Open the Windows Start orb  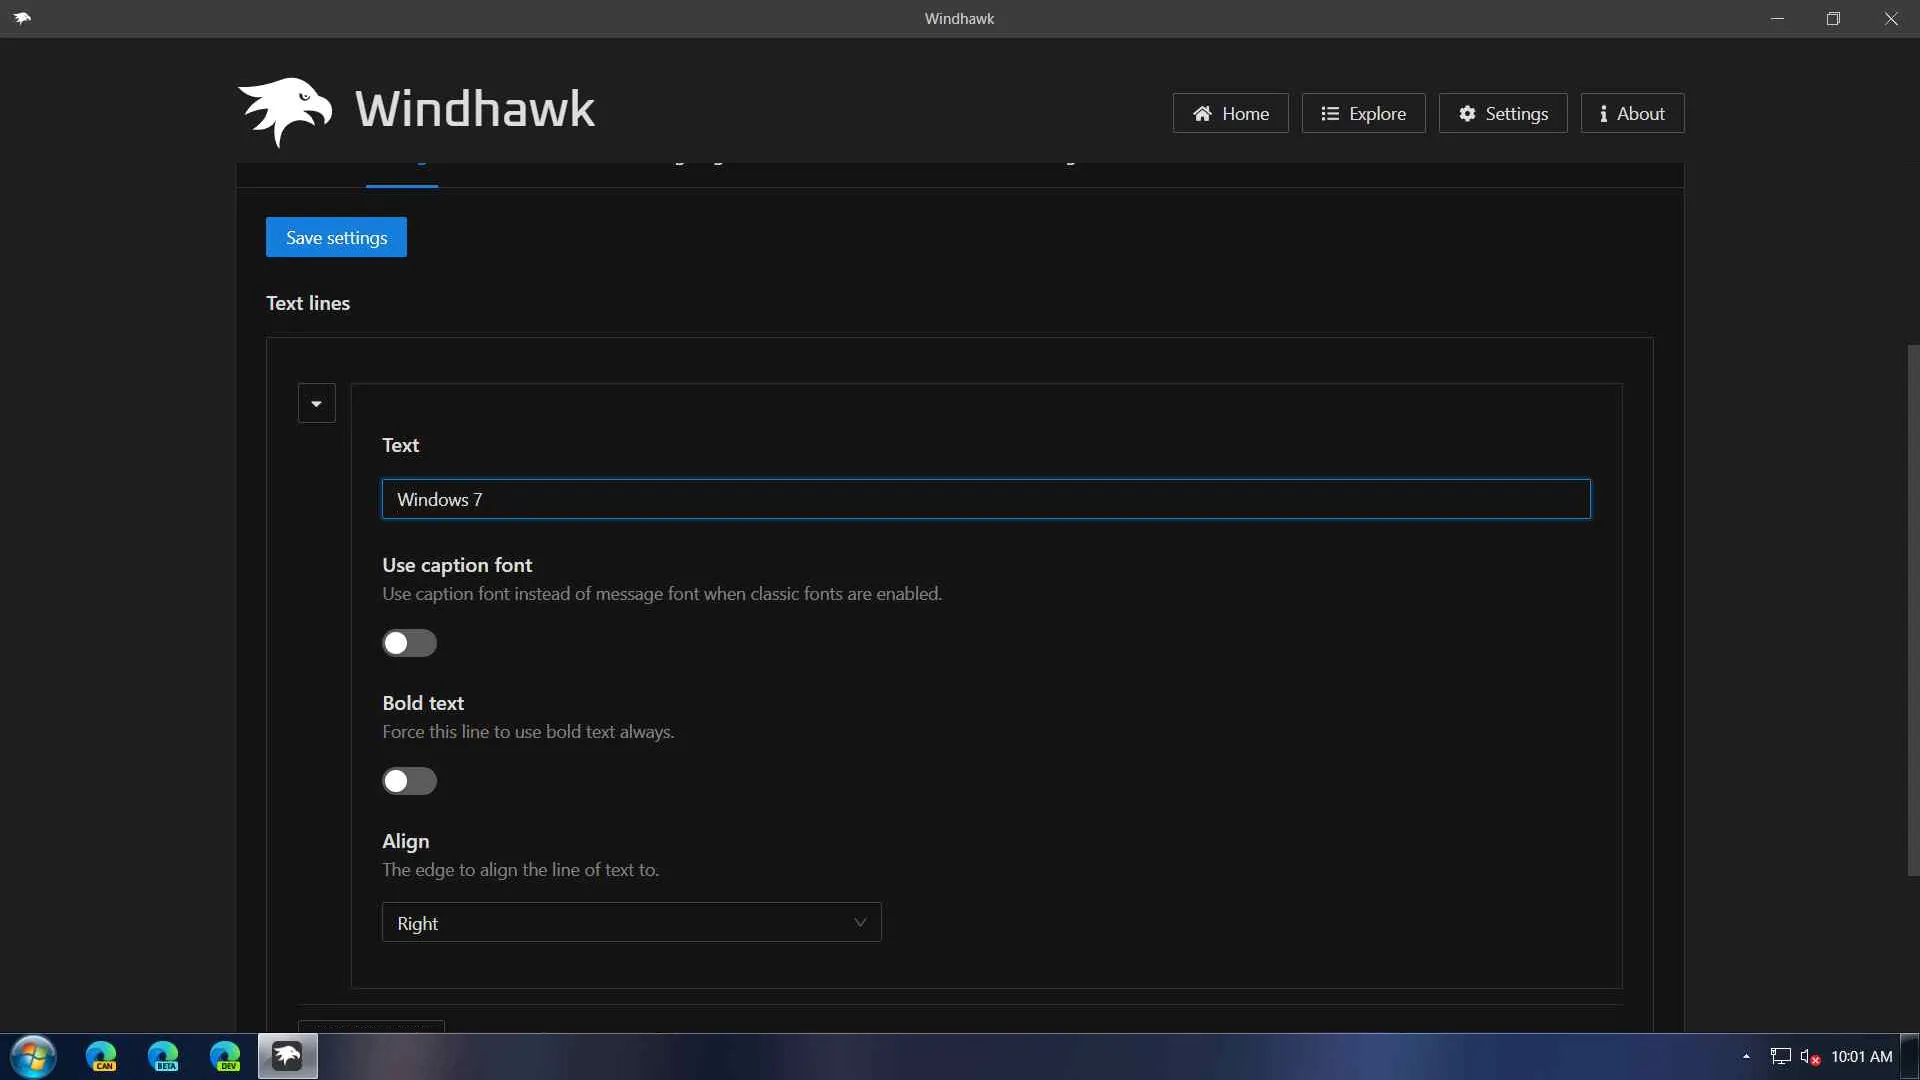(x=33, y=1056)
